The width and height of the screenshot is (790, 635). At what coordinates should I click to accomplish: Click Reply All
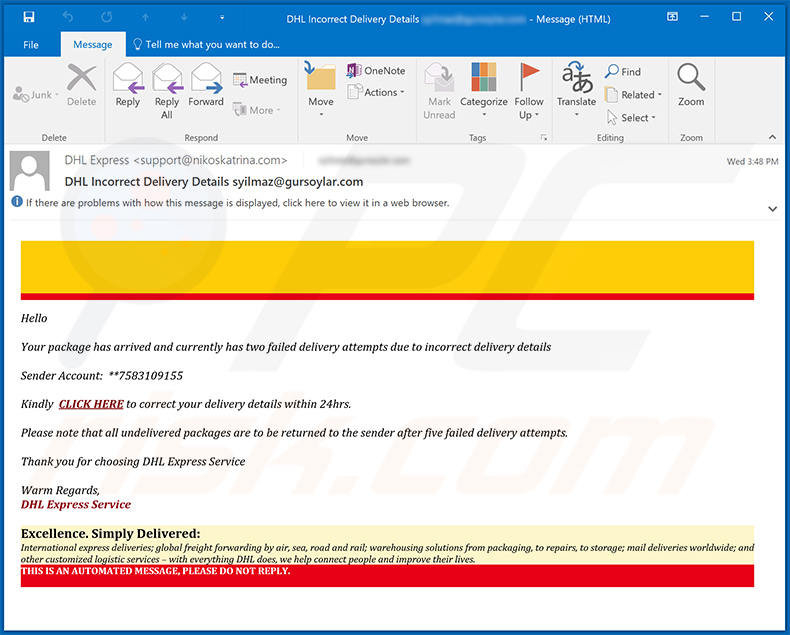point(167,91)
